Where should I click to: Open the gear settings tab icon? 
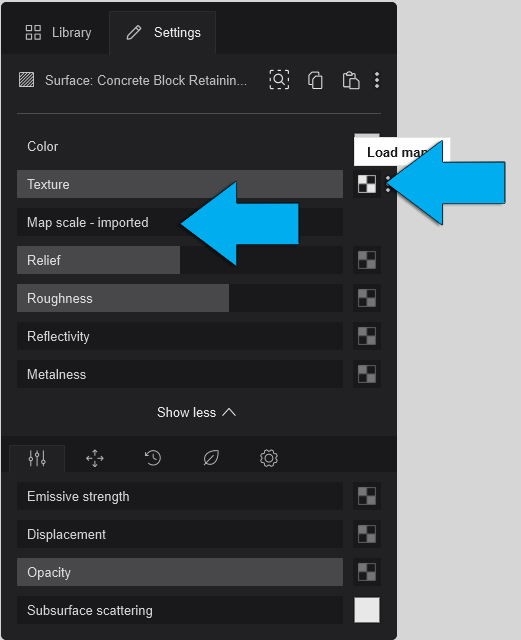pos(269,458)
